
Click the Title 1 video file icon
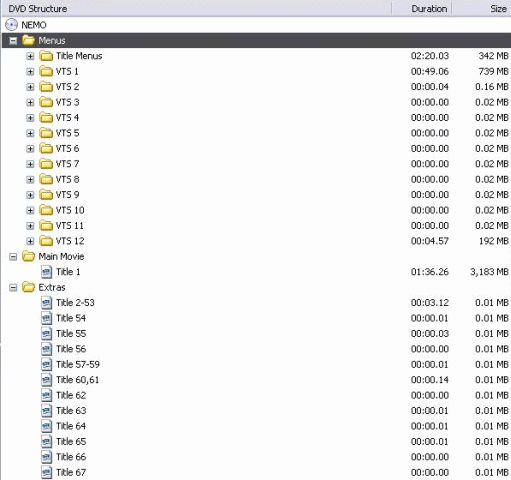(46, 272)
